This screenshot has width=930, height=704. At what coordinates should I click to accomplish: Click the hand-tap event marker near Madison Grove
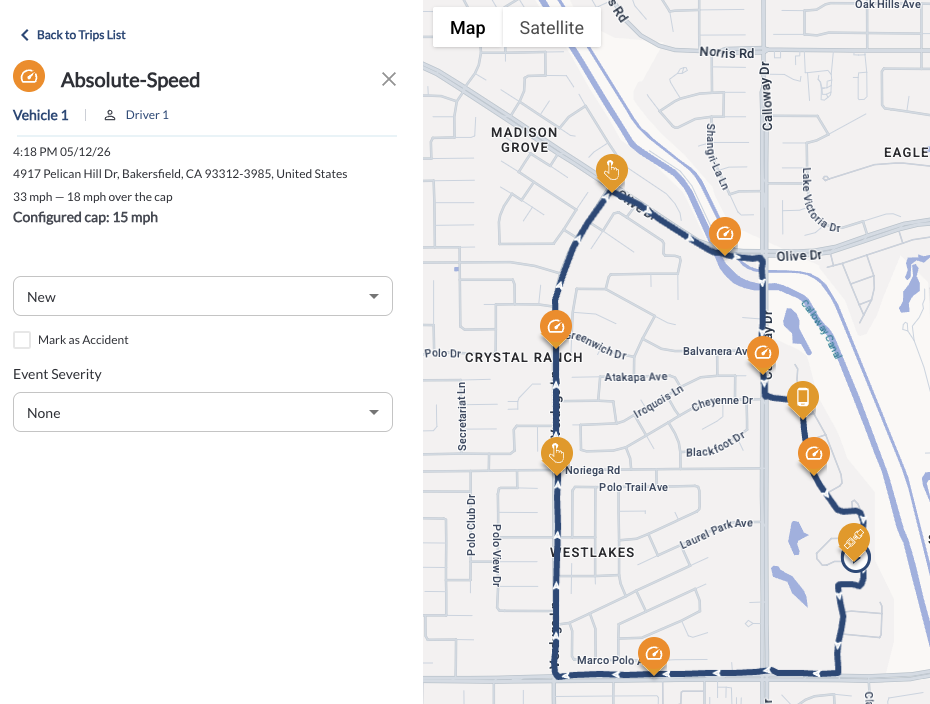point(611,171)
